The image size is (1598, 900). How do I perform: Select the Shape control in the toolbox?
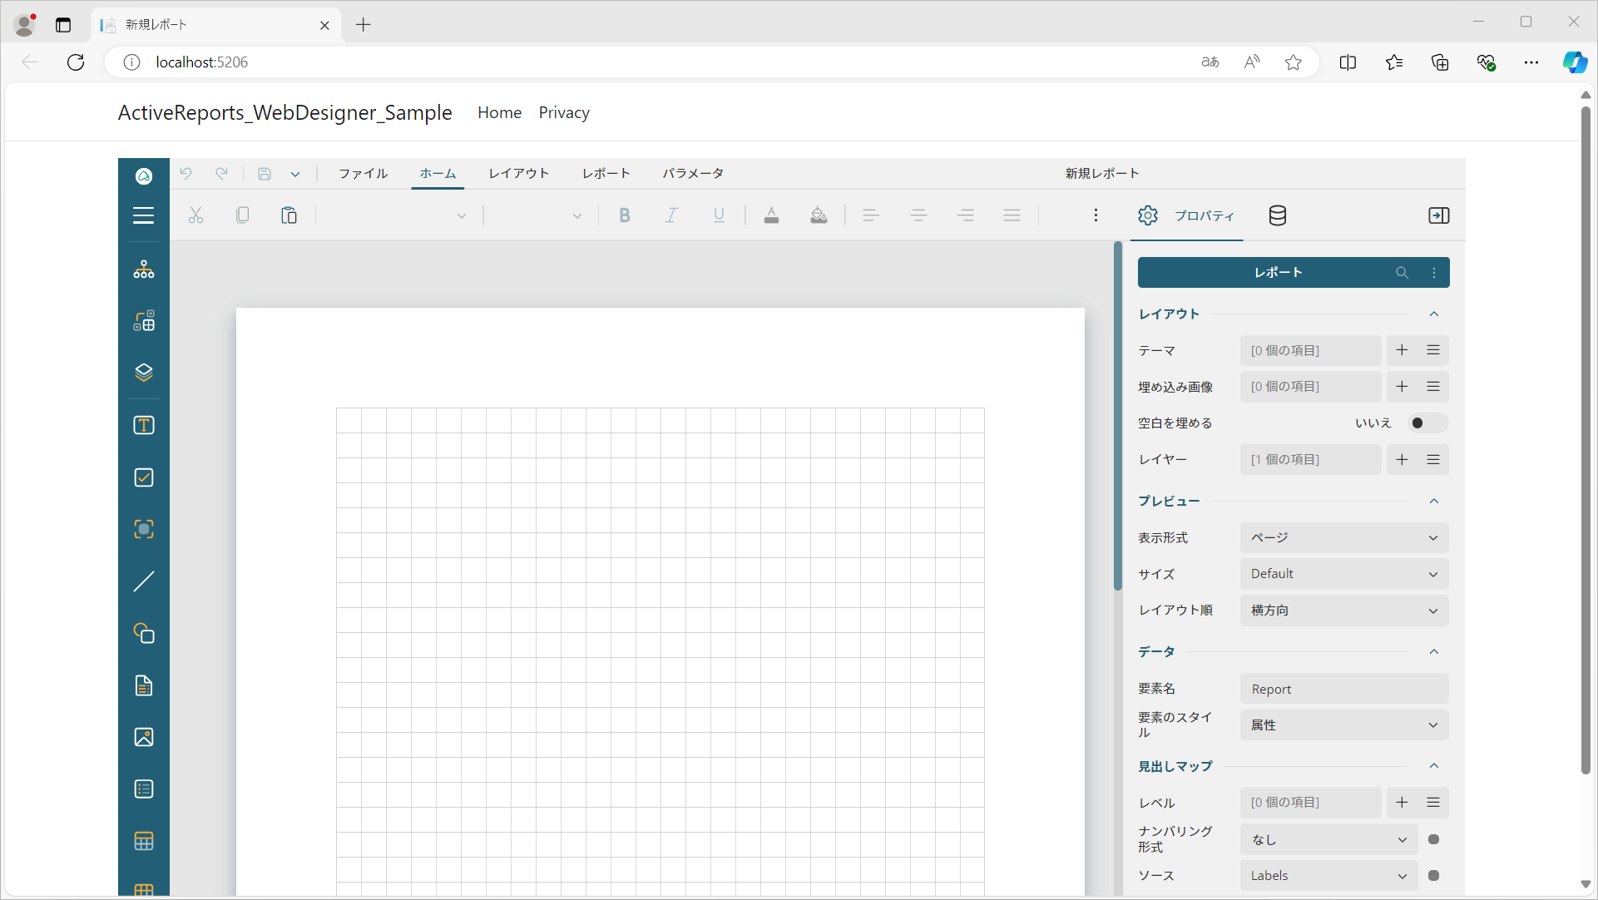(x=143, y=633)
